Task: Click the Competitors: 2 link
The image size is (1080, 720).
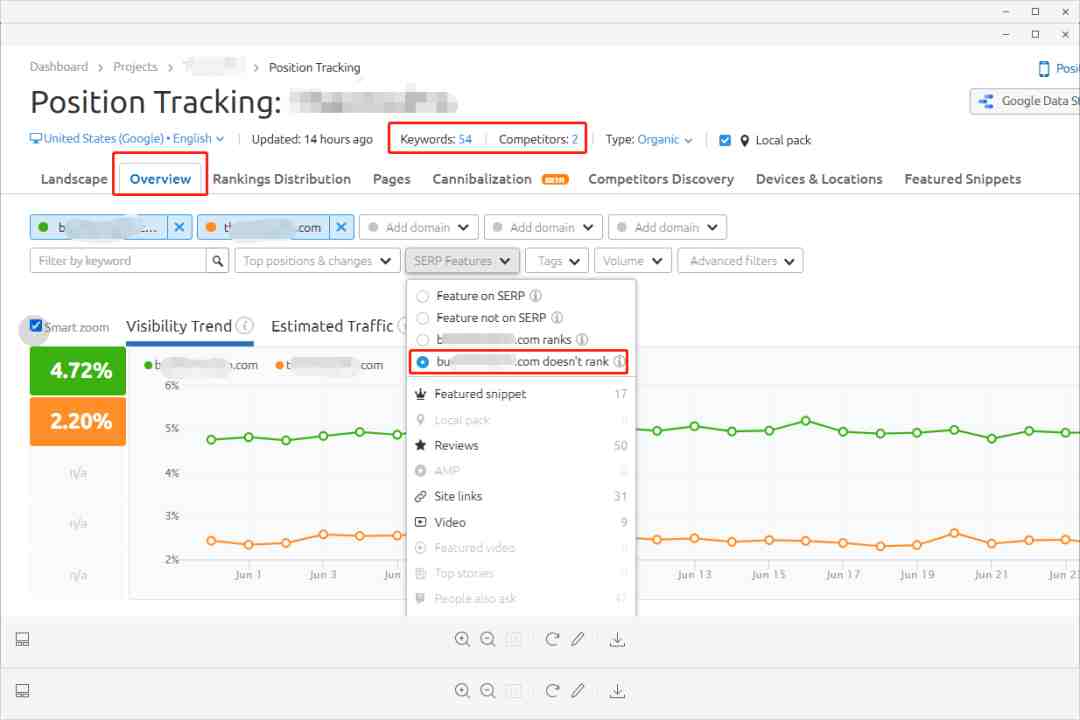Action: click(x=538, y=139)
